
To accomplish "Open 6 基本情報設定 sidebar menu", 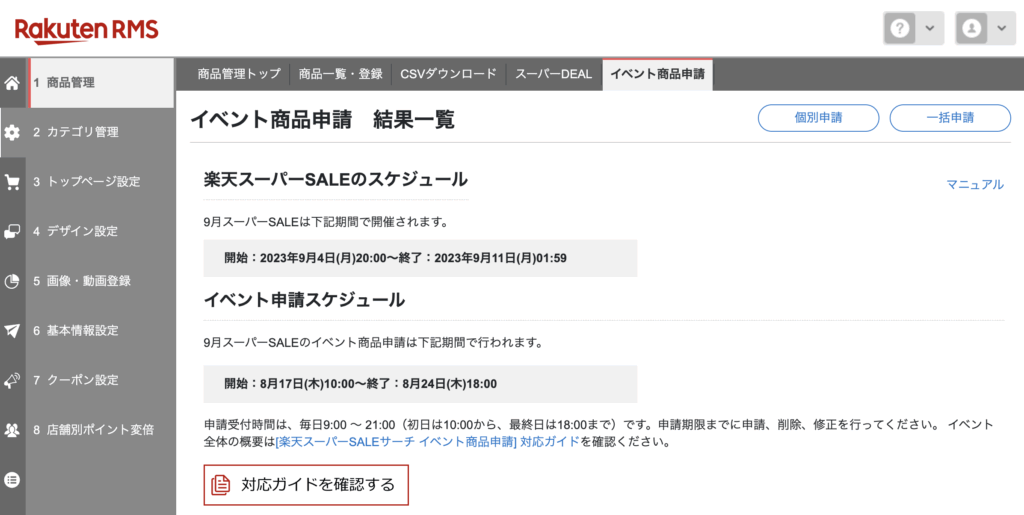I will click(101, 331).
